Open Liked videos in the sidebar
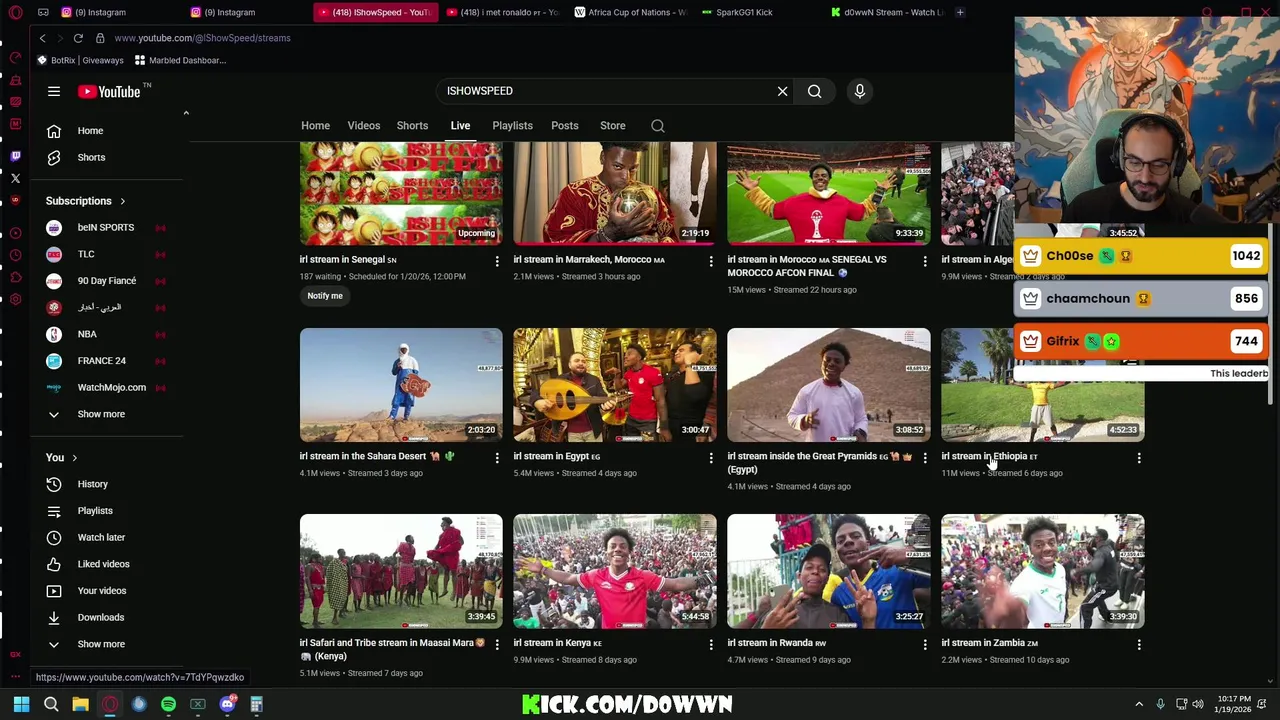 coord(102,564)
